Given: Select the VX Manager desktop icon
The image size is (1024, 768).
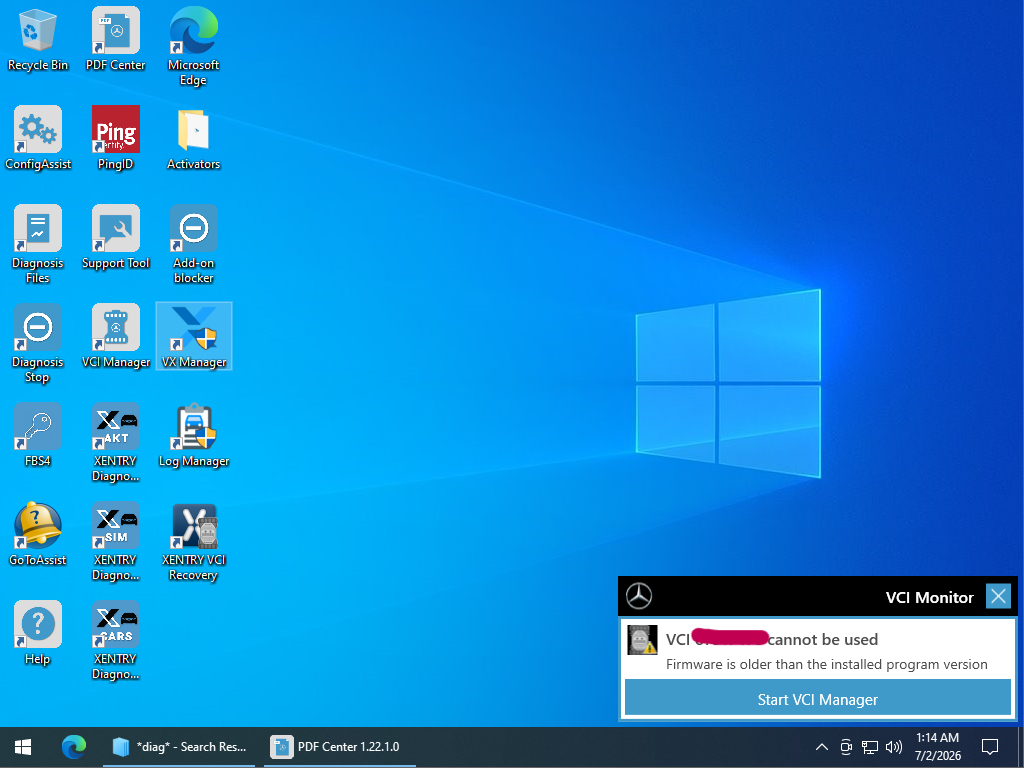Looking at the screenshot, I should tap(194, 336).
